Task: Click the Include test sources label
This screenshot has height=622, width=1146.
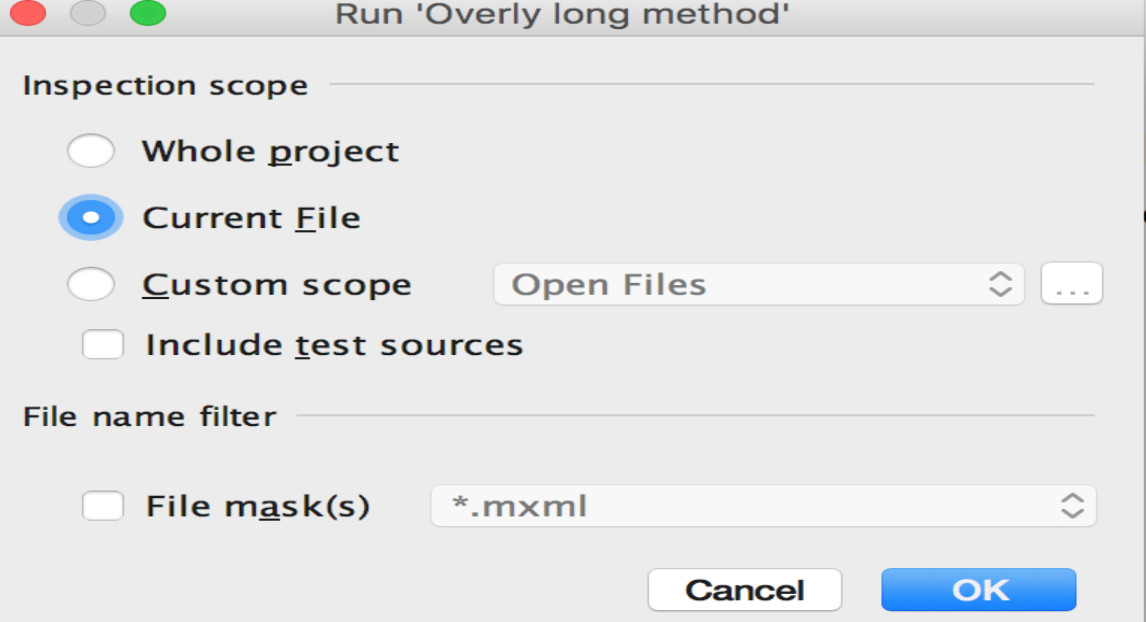Action: coord(334,345)
